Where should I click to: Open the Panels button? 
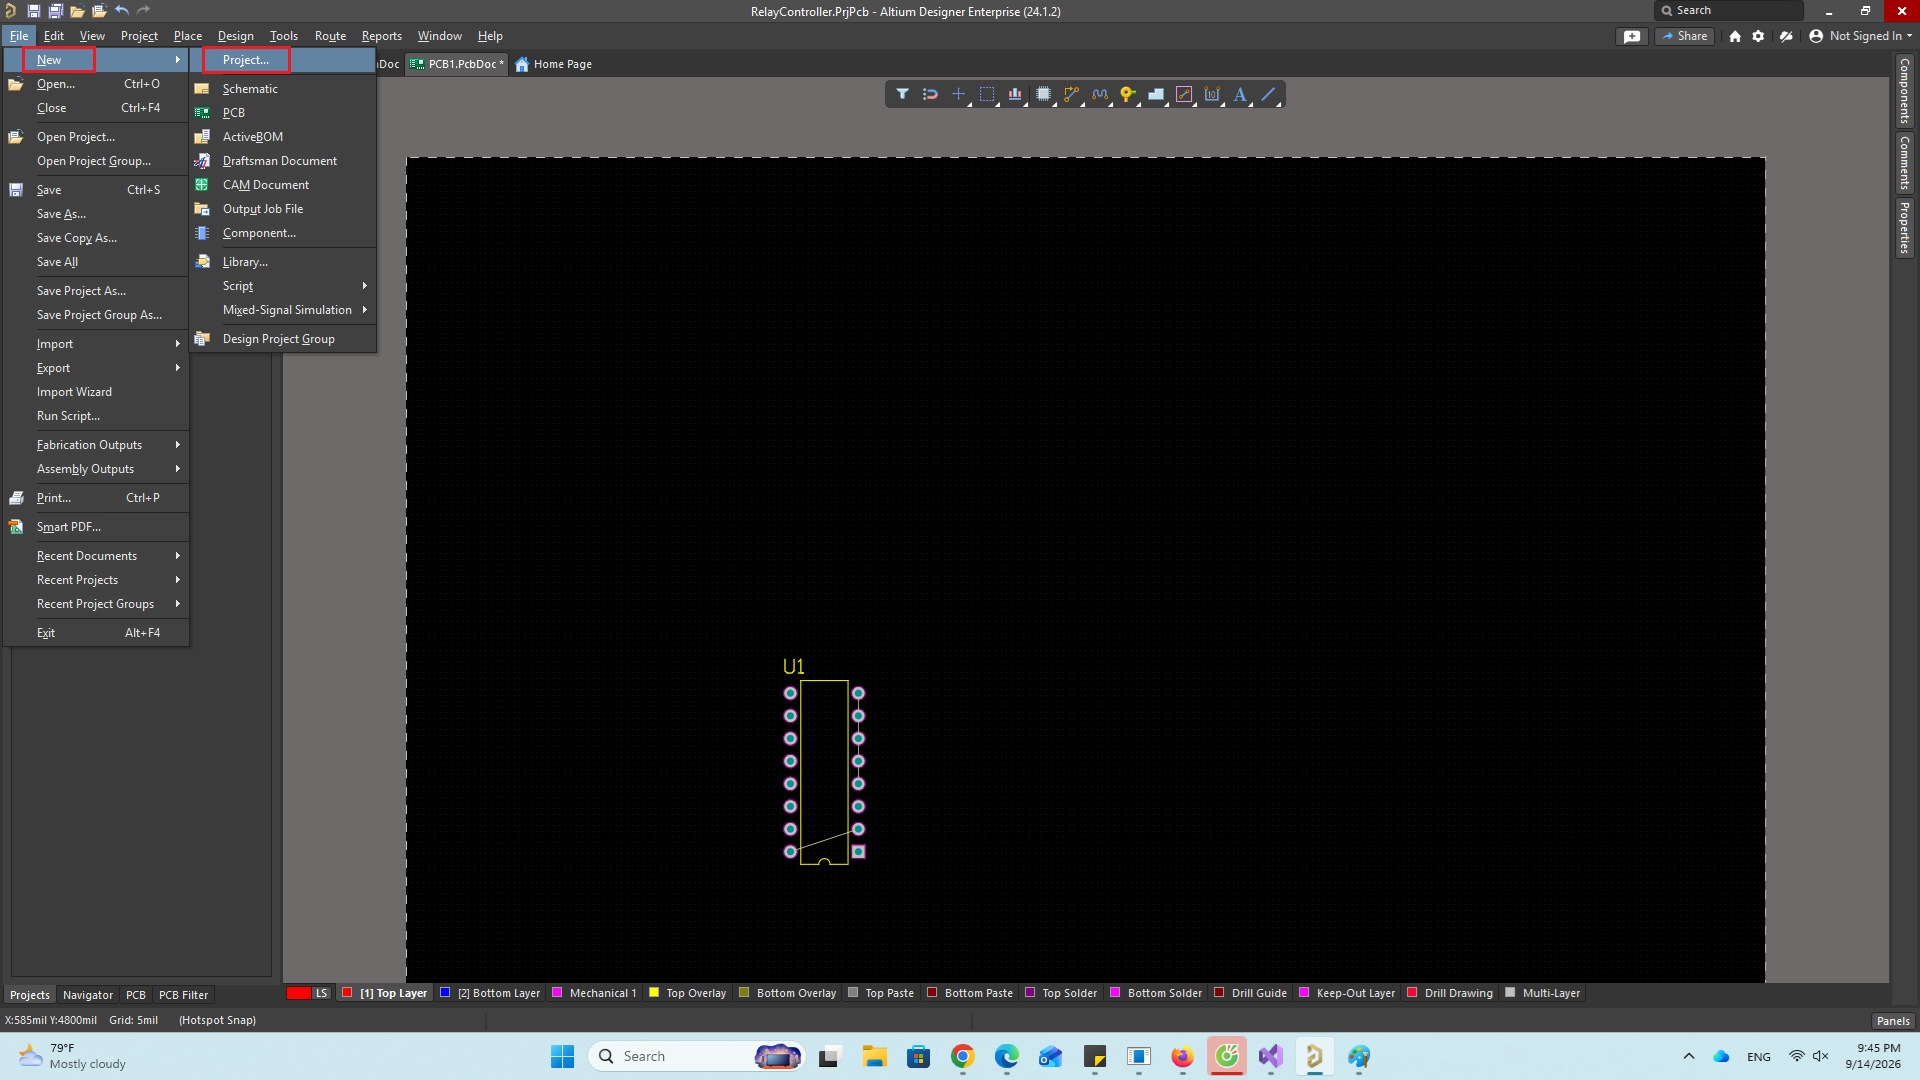1893,1021
